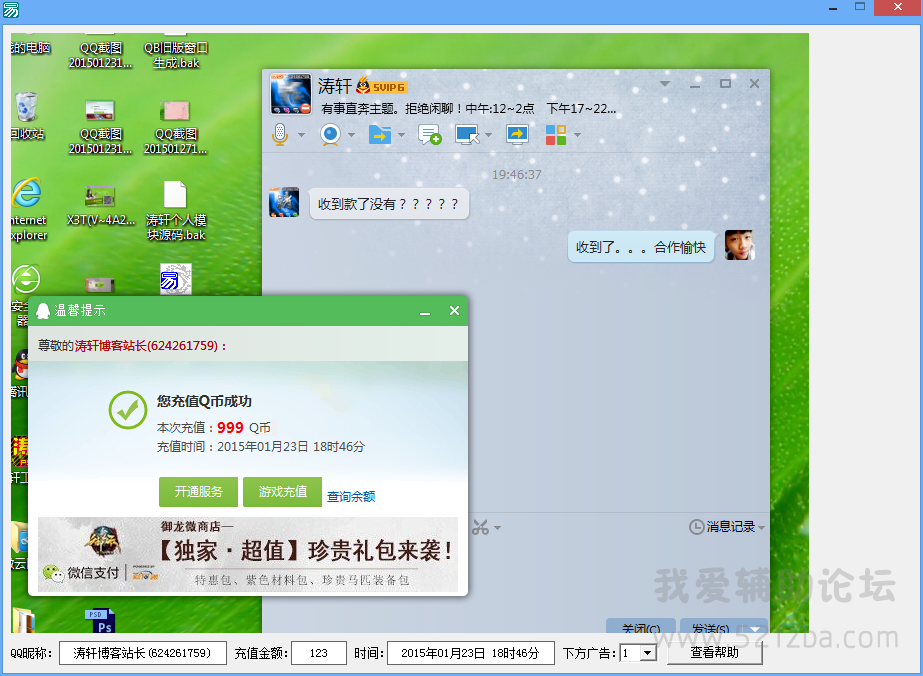Image resolution: width=923 pixels, height=676 pixels.
Task: Click the 时间 input field
Action: pos(470,653)
